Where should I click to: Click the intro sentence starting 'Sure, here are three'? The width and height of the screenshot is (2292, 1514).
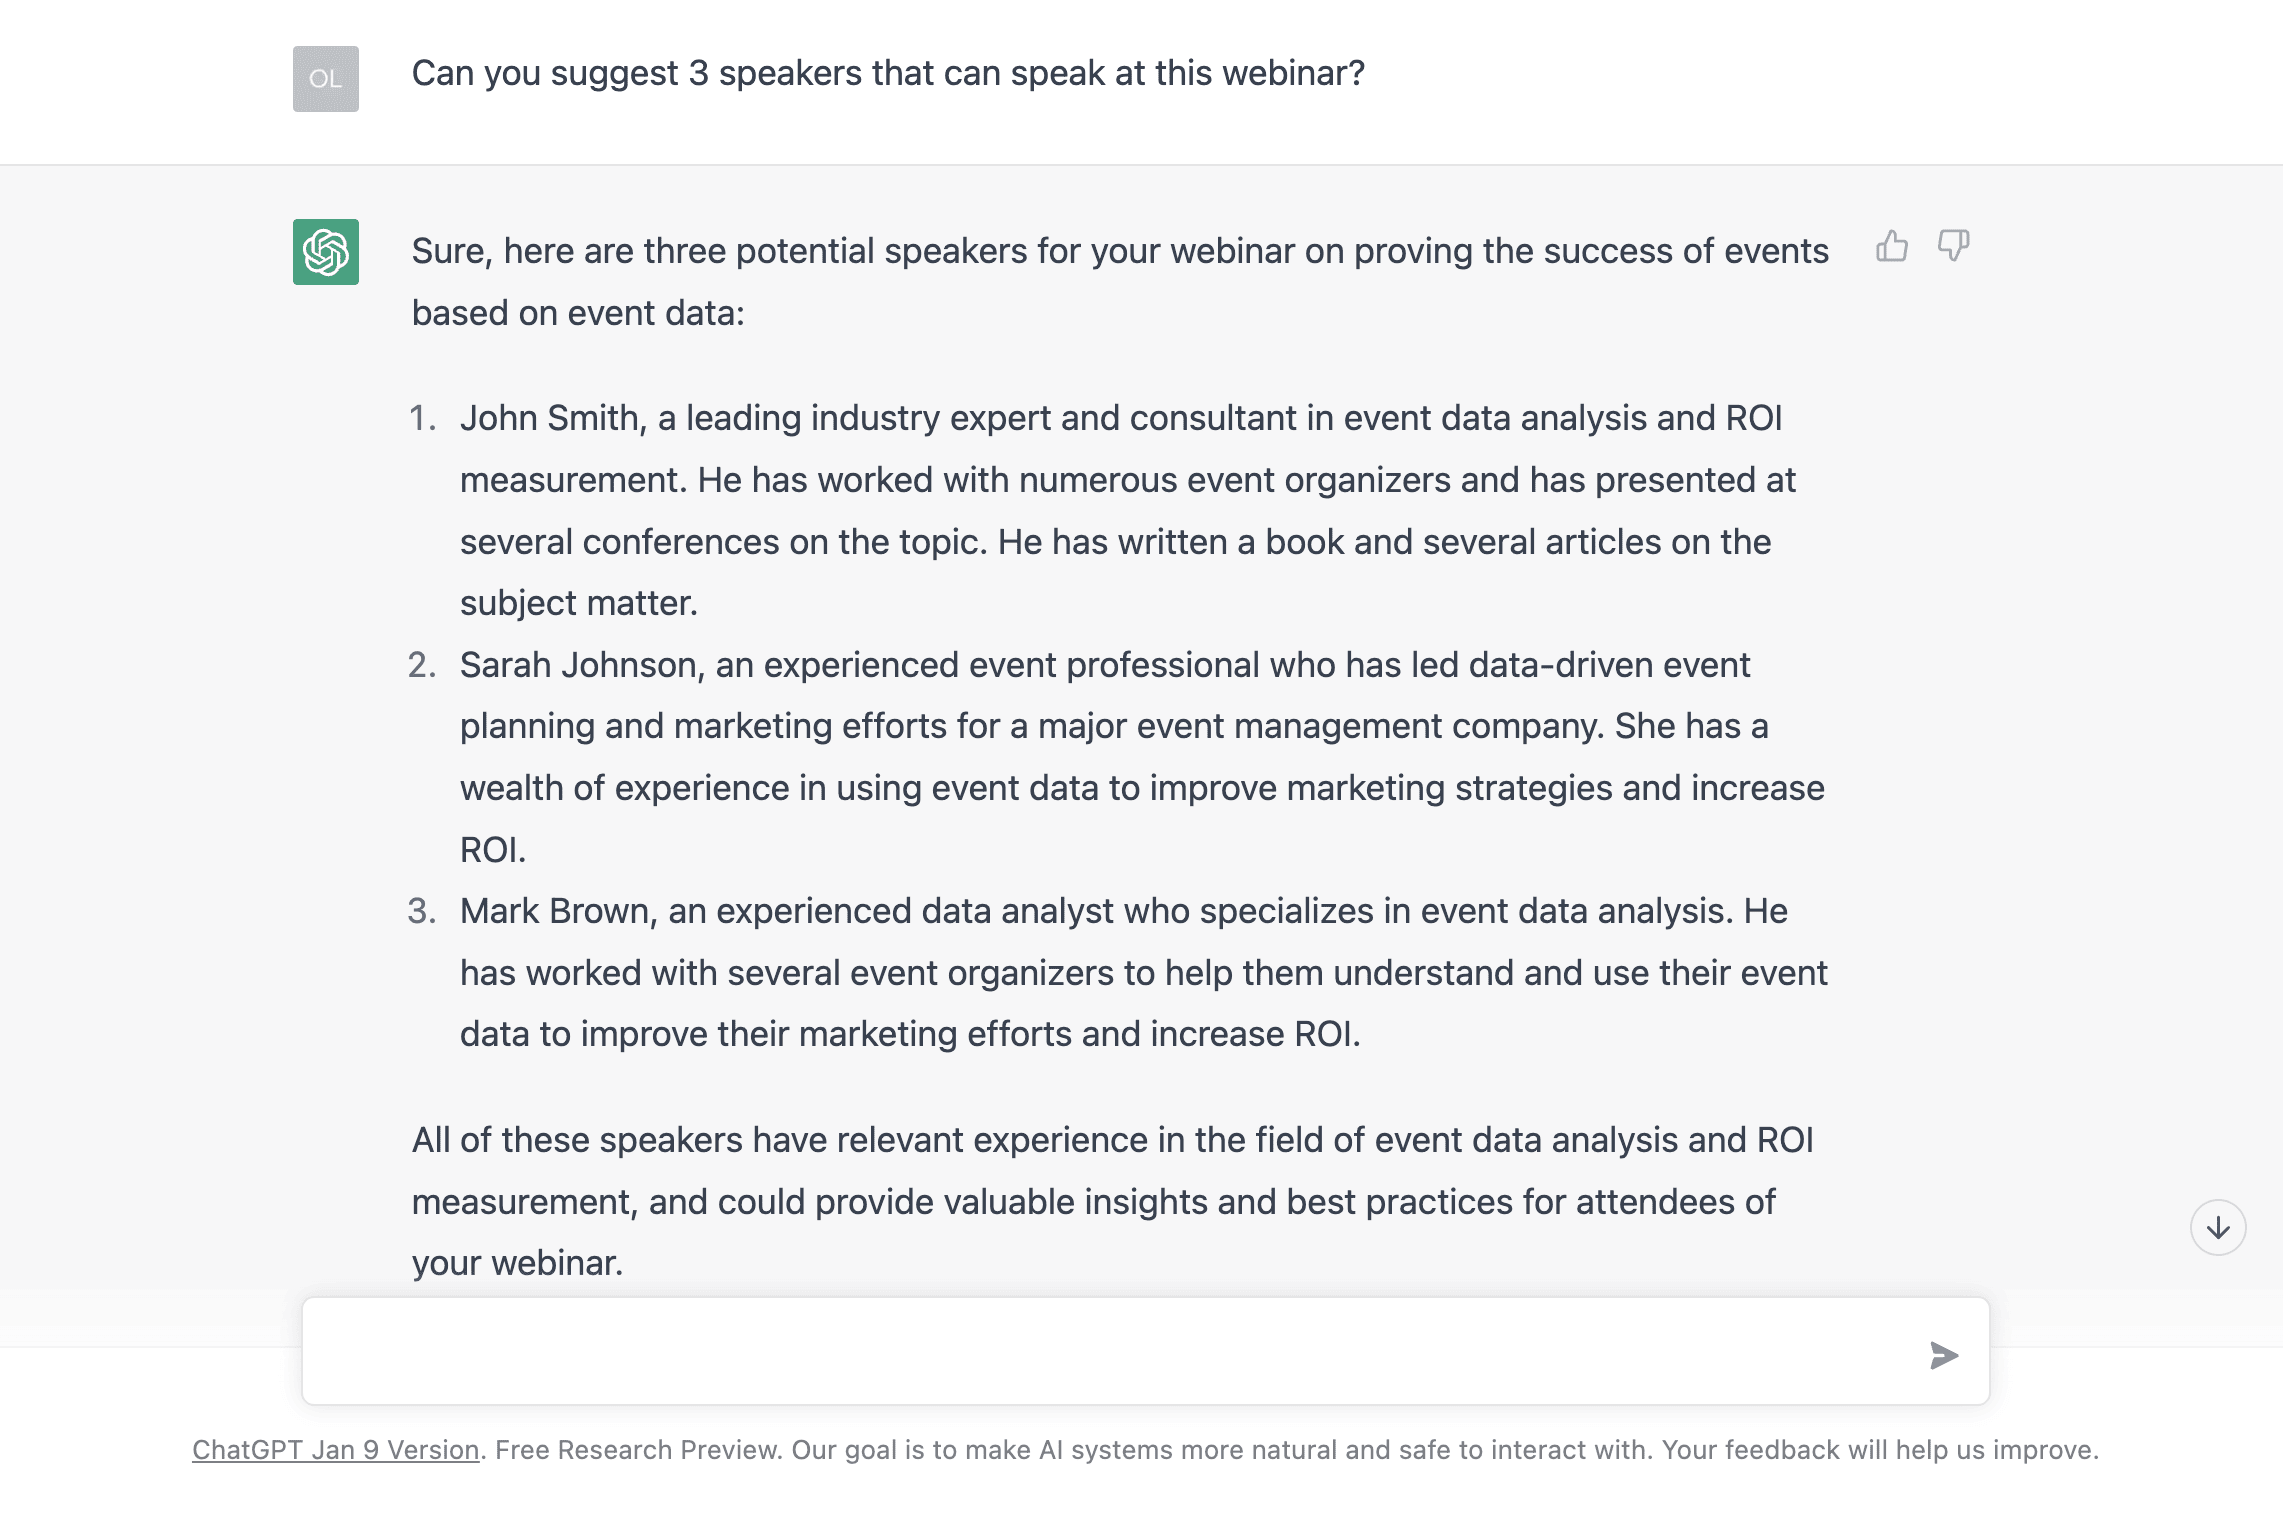pos(1120,252)
